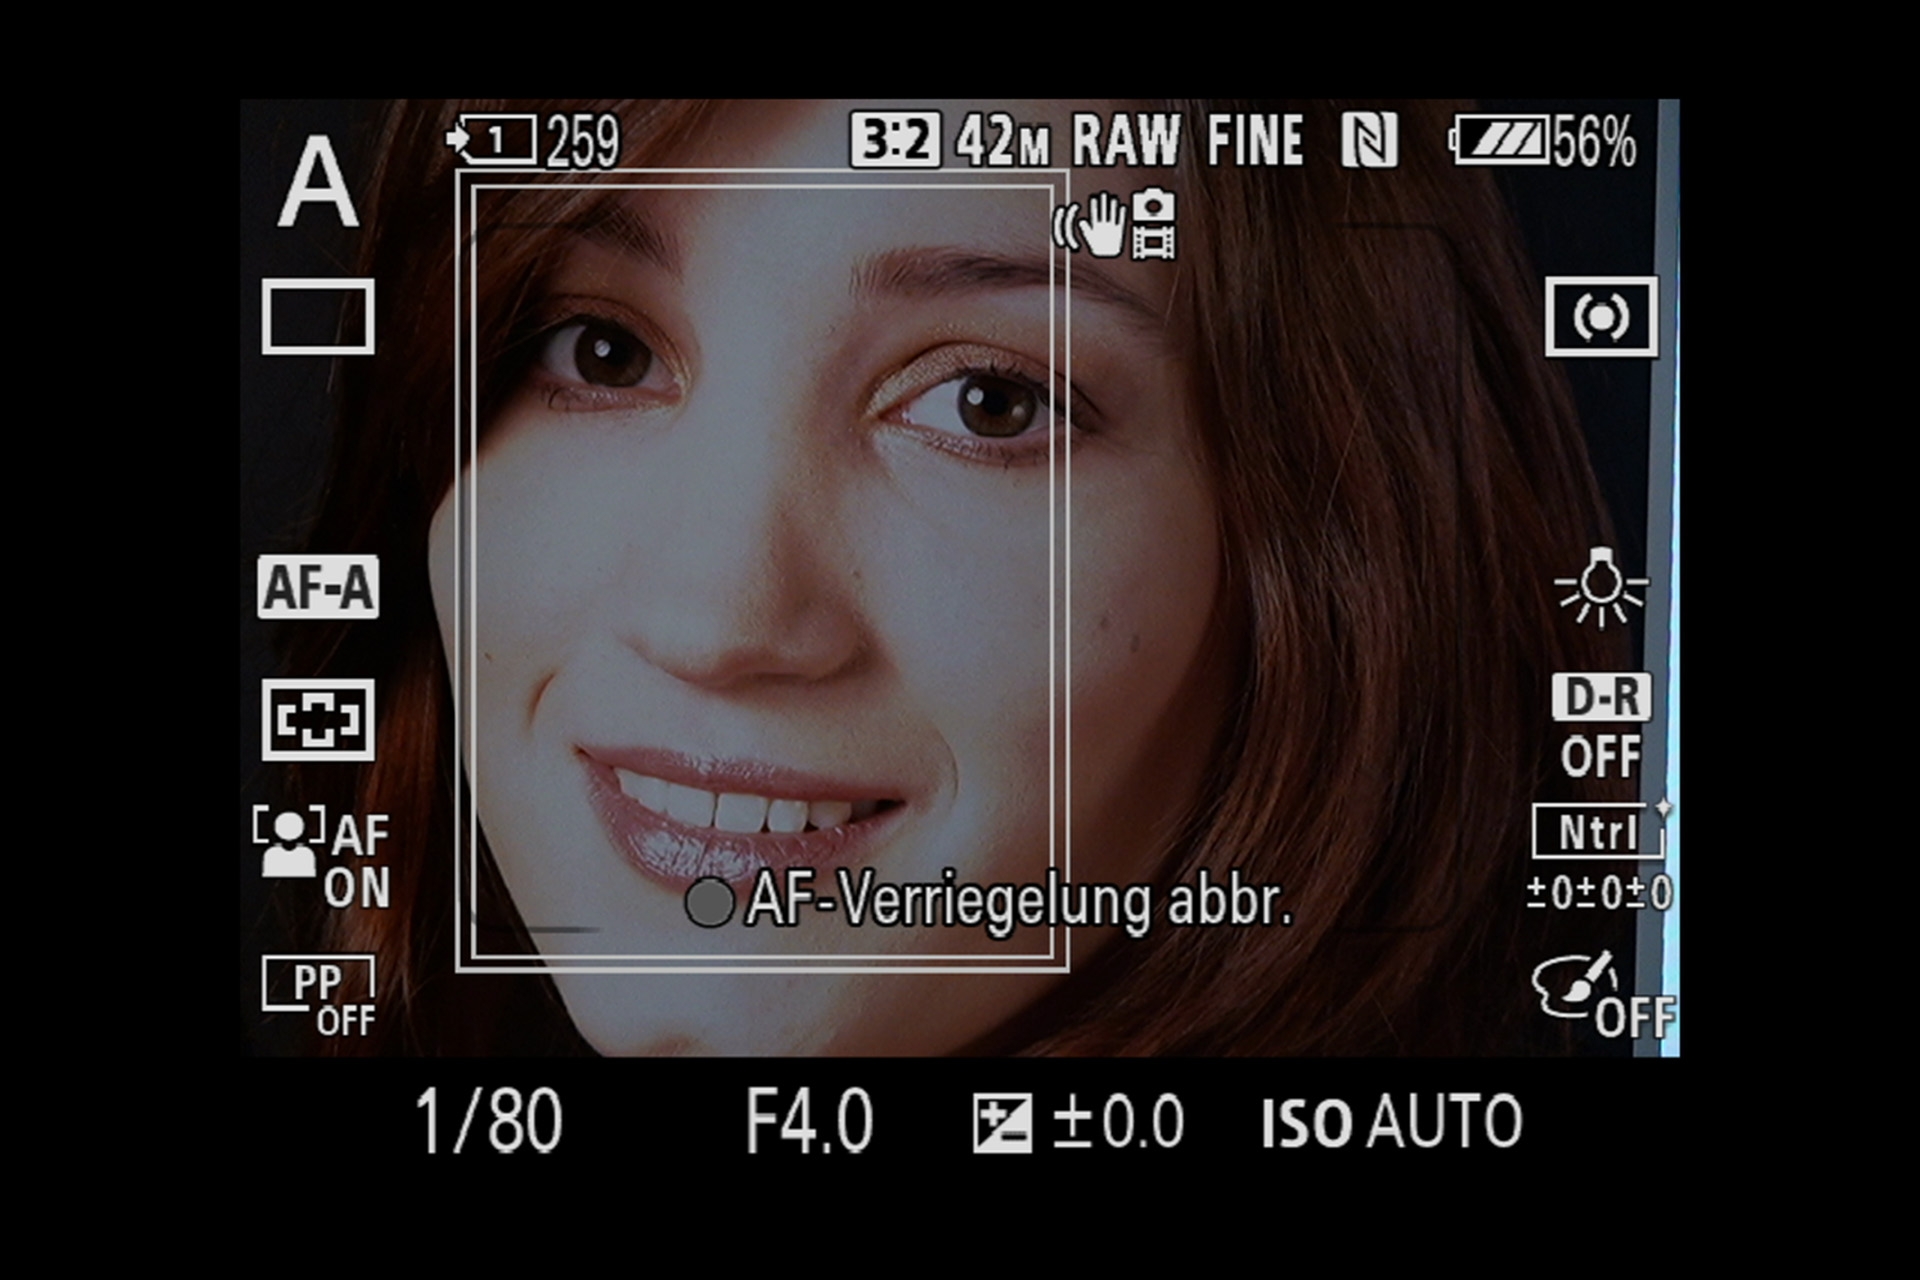1920x1280 pixels.
Task: Tap the battery level icon
Action: pyautogui.click(x=1499, y=139)
